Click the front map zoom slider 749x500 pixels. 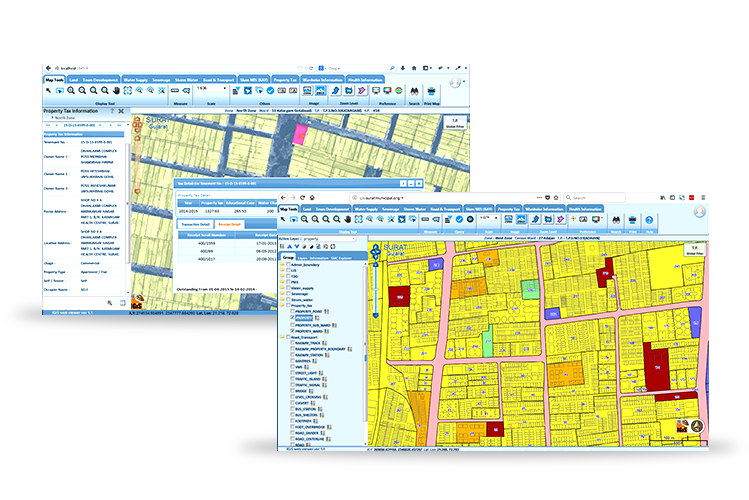tap(376, 289)
